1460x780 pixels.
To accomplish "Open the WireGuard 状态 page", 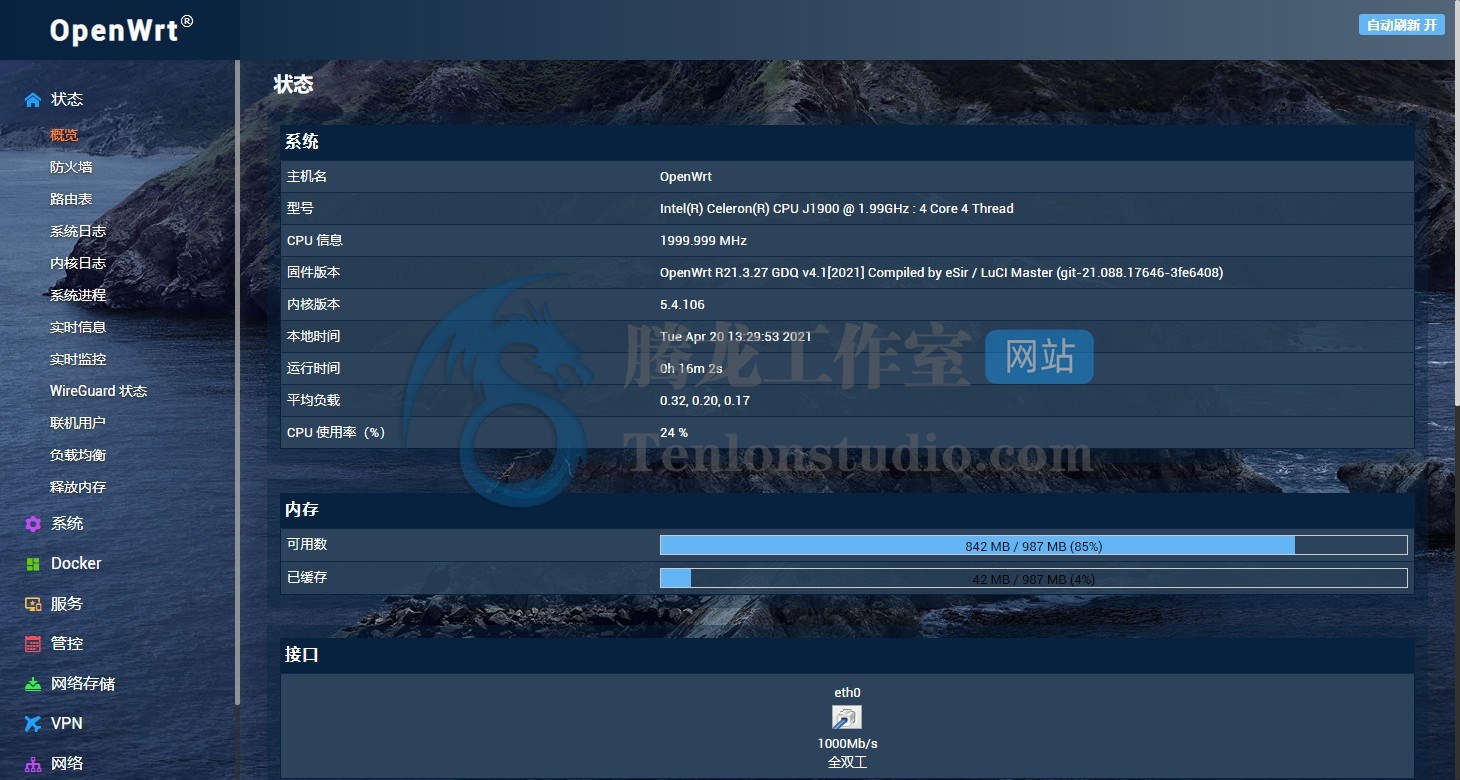I will coord(98,391).
